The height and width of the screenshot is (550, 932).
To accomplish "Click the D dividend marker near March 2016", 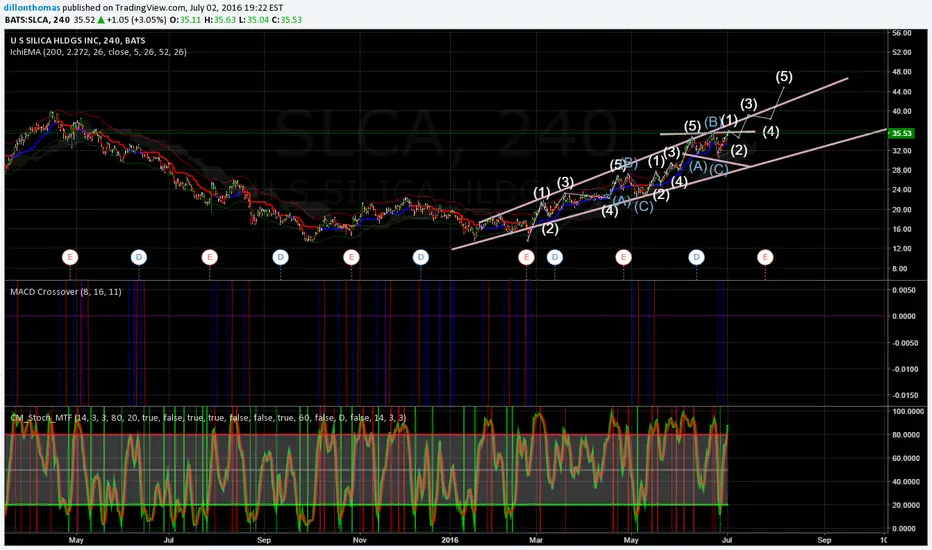I will pyautogui.click(x=555, y=257).
